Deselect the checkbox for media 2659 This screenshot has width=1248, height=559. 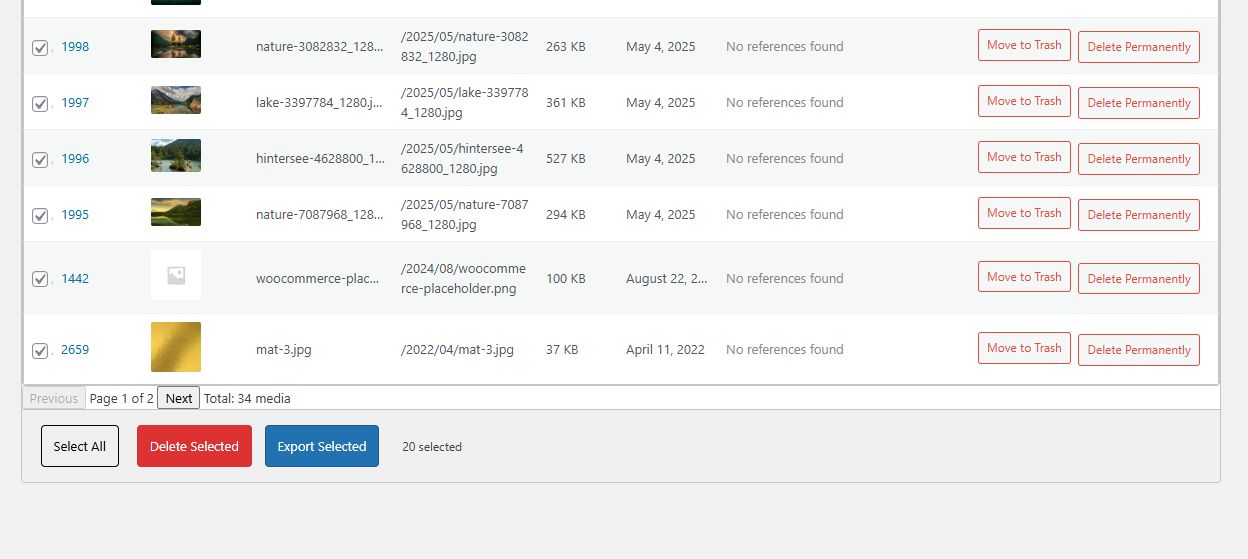[40, 351]
